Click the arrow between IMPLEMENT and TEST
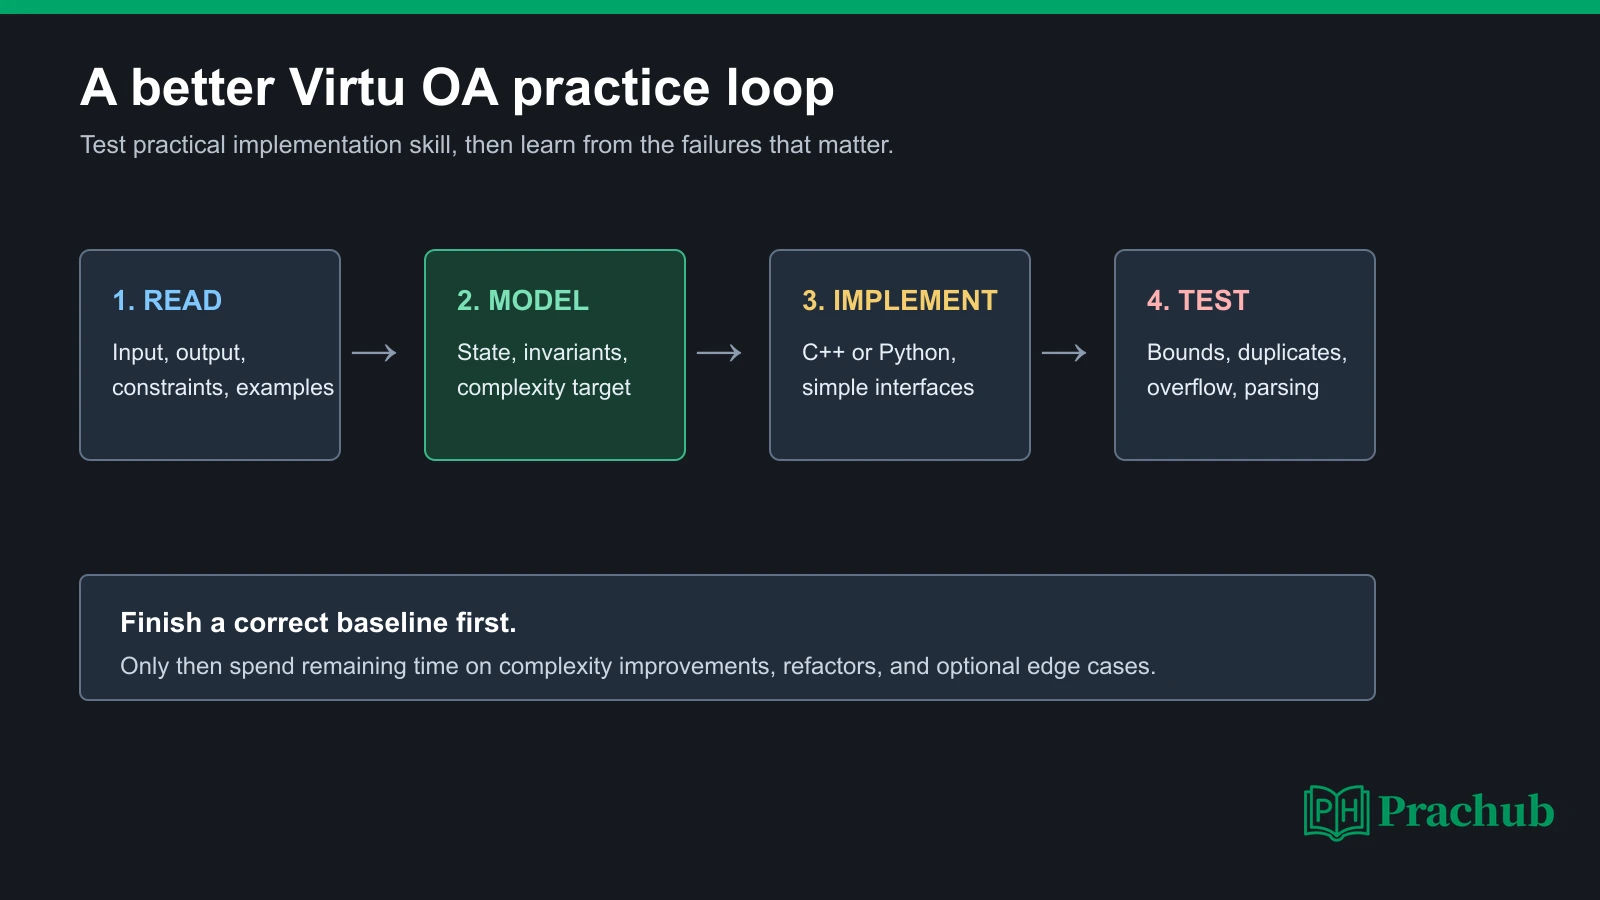Viewport: 1600px width, 900px height. point(1064,353)
